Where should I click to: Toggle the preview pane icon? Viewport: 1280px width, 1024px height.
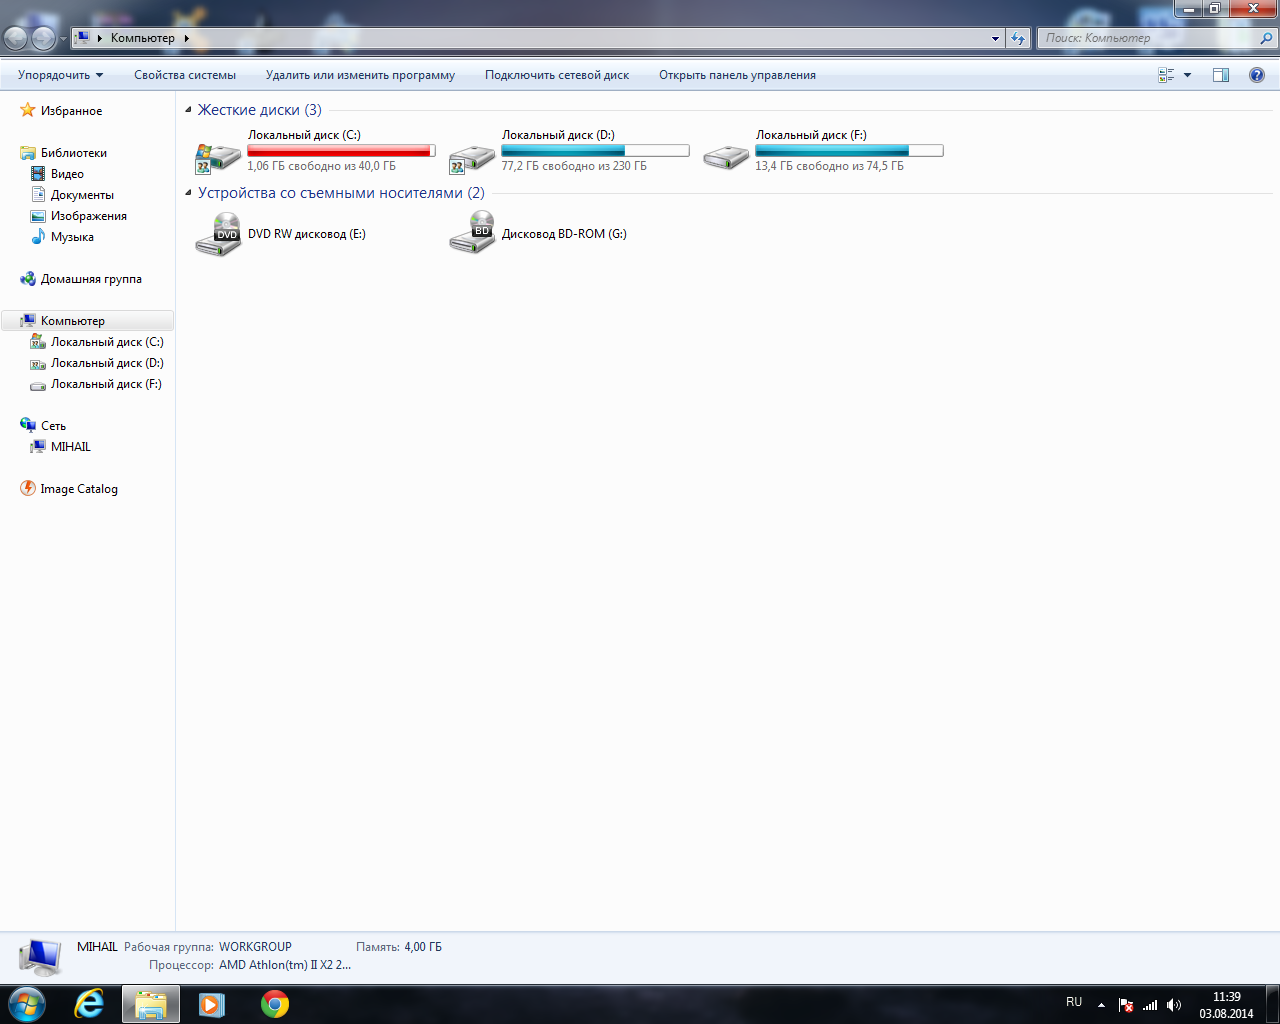(x=1221, y=75)
